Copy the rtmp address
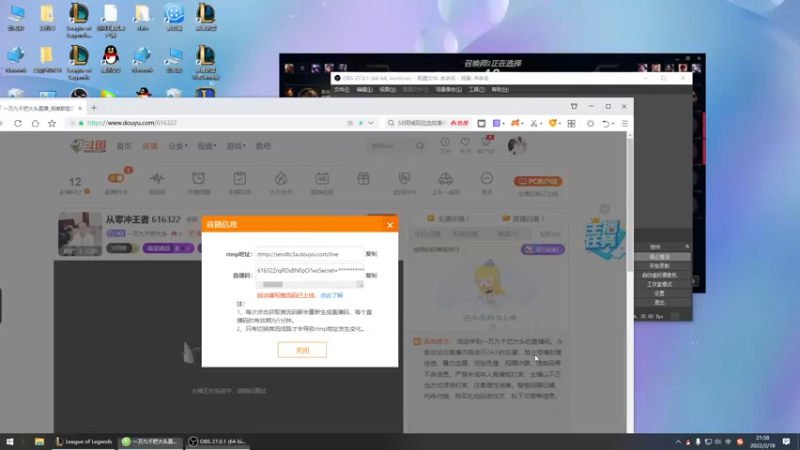This screenshot has width=800, height=450. (x=371, y=254)
